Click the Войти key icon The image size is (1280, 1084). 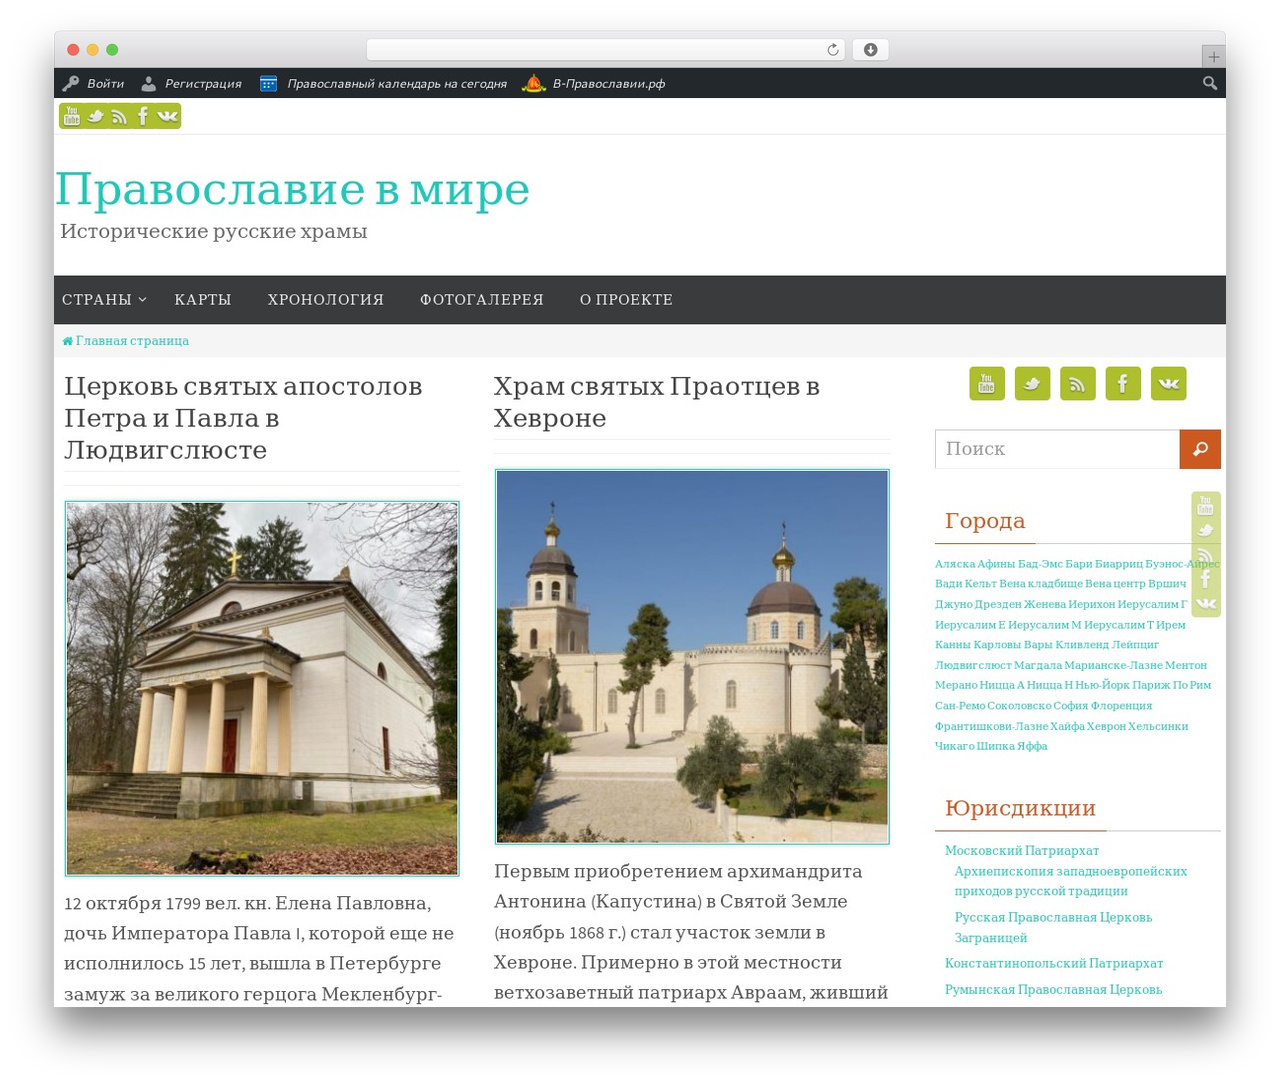70,84
